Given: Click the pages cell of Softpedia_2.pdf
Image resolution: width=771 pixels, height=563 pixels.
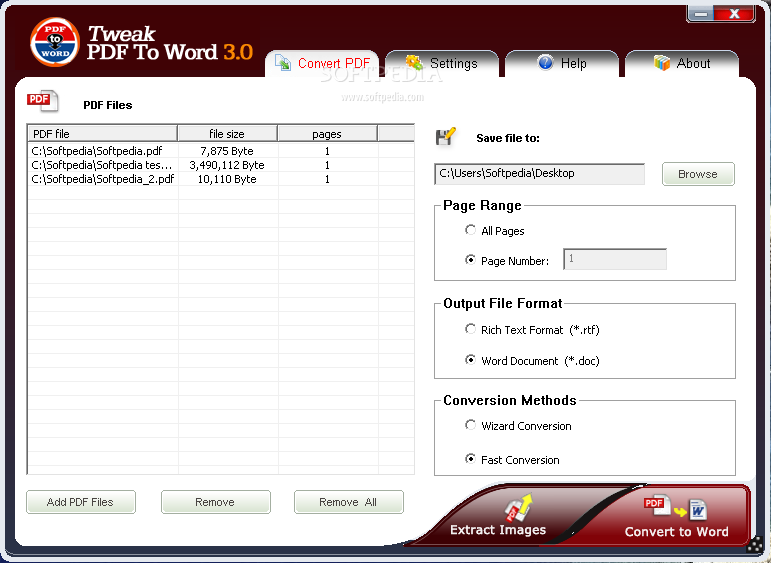Looking at the screenshot, I should [327, 179].
